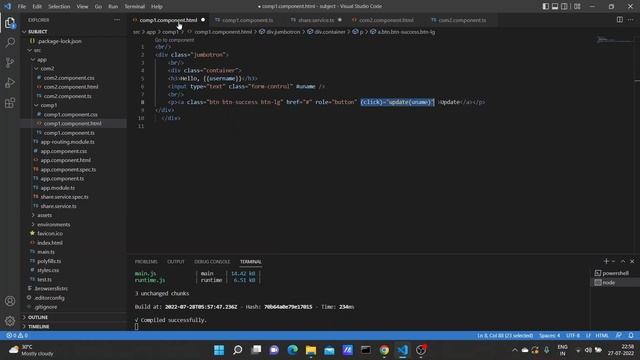Open the Search view in activity bar
Image resolution: width=640 pixels, height=360 pixels.
point(10,42)
